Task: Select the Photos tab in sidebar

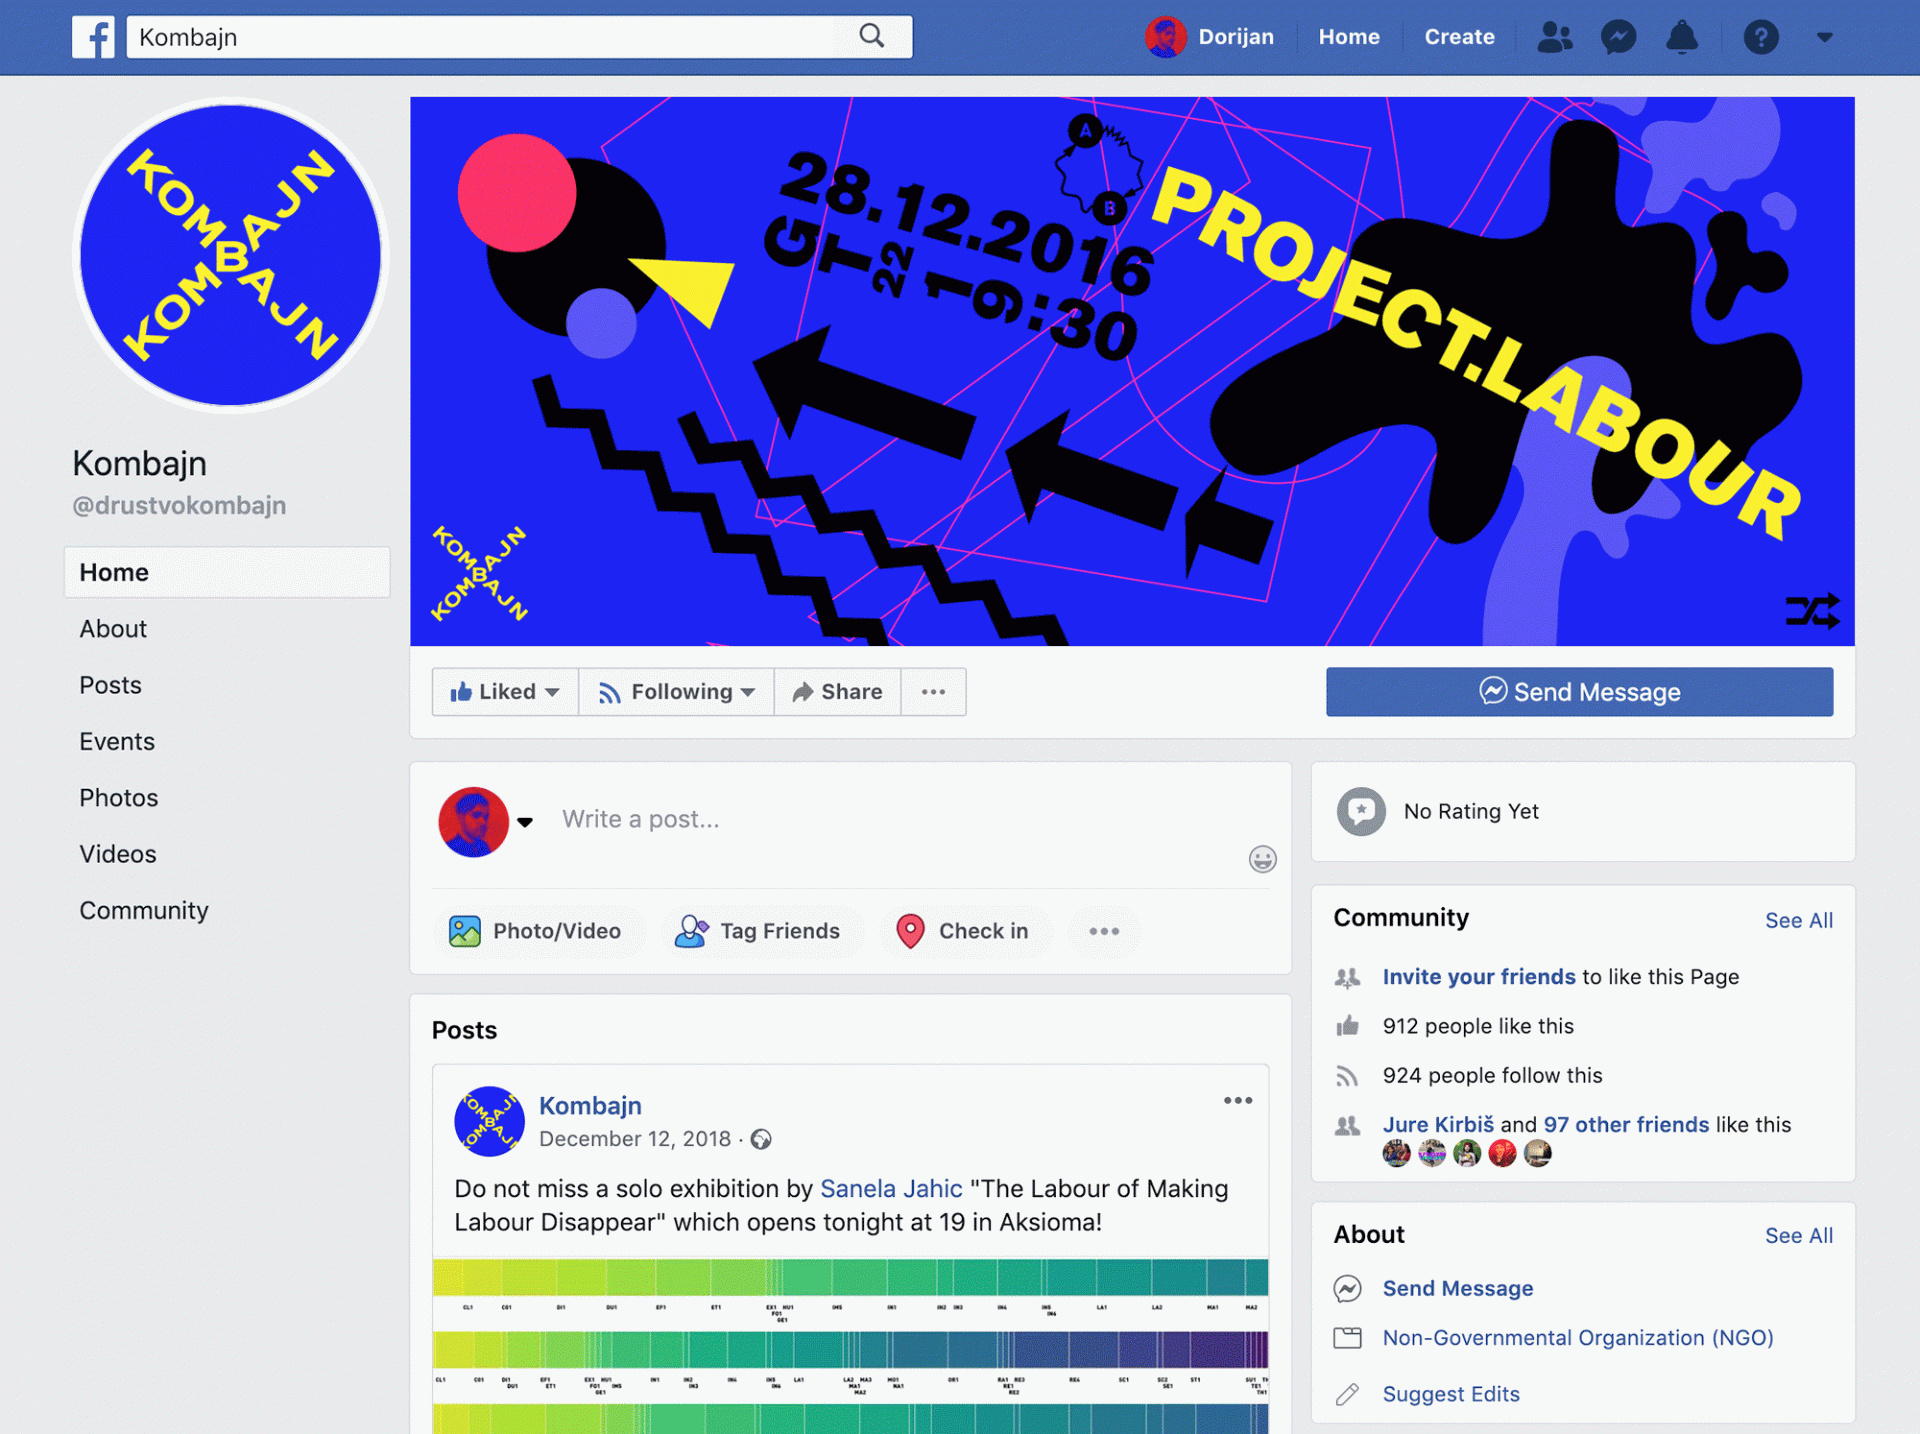Action: click(x=119, y=798)
